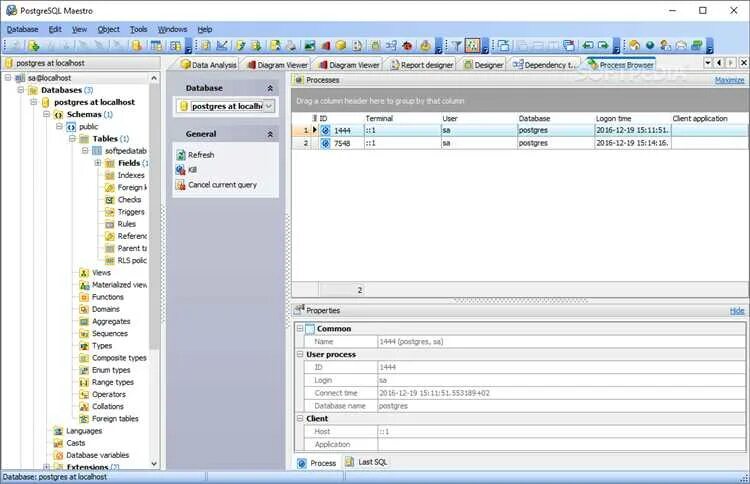This screenshot has height=484, width=750.
Task: Open the Object menu
Action: coord(109,29)
